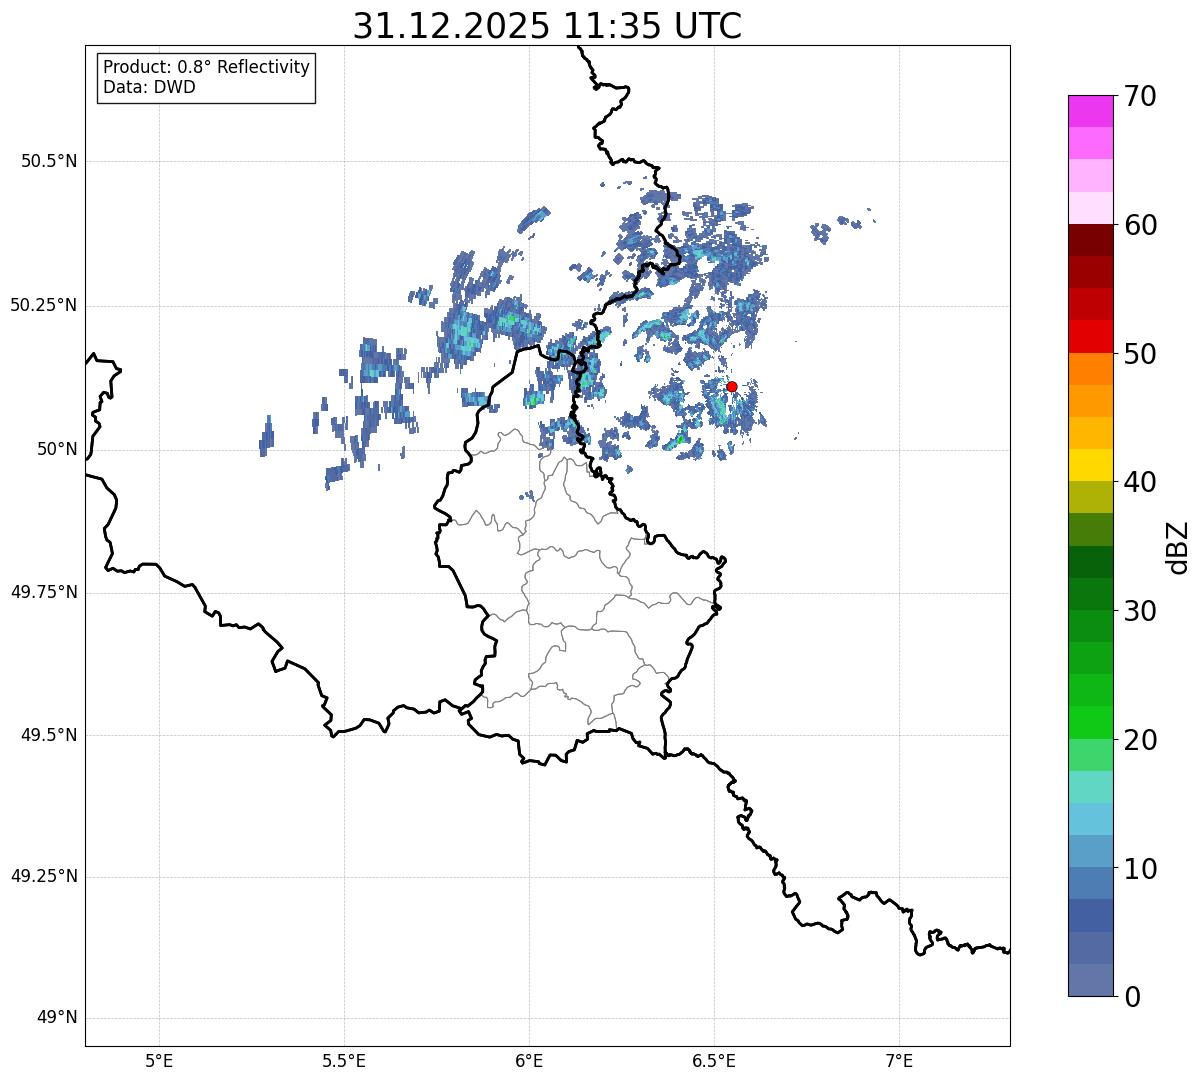Click the 5°E longitude label
1202x1081 pixels.
(x=159, y=1061)
